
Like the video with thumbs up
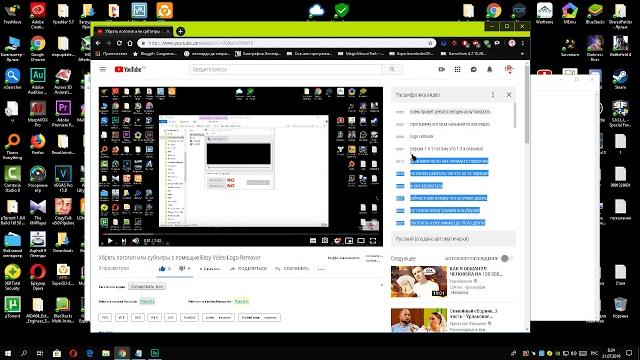point(164,269)
